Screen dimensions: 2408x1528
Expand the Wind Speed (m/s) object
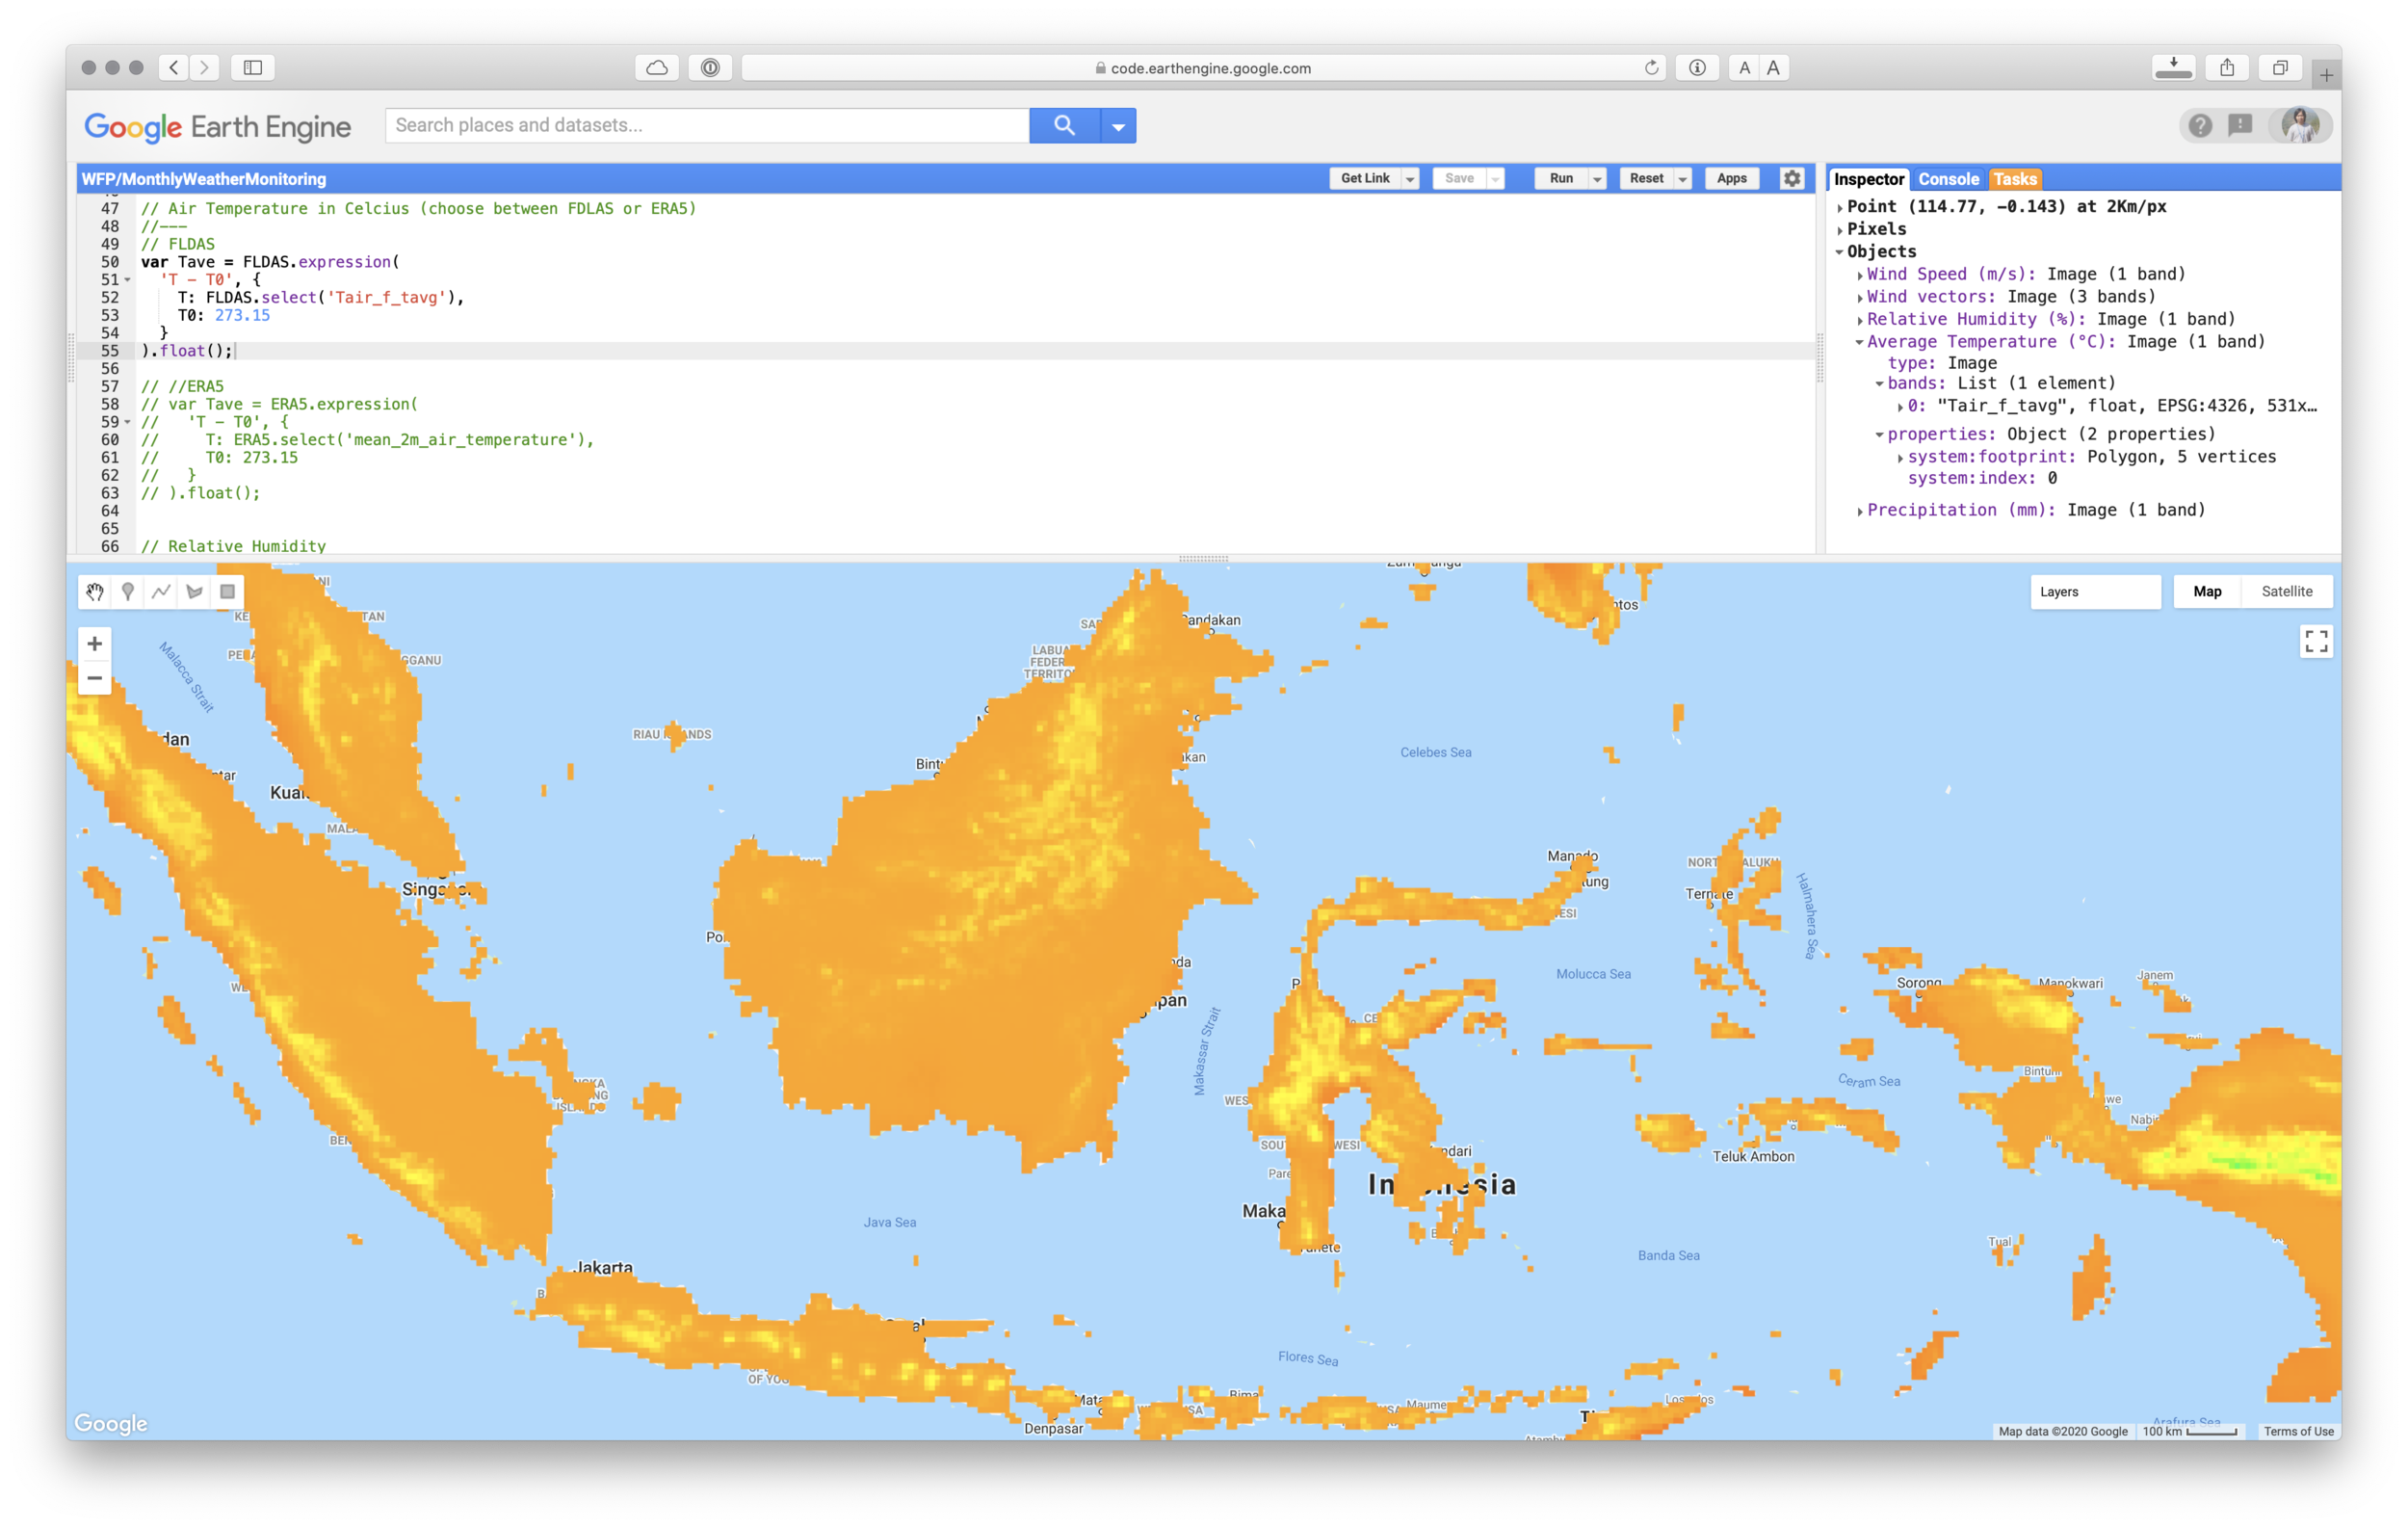1859,275
